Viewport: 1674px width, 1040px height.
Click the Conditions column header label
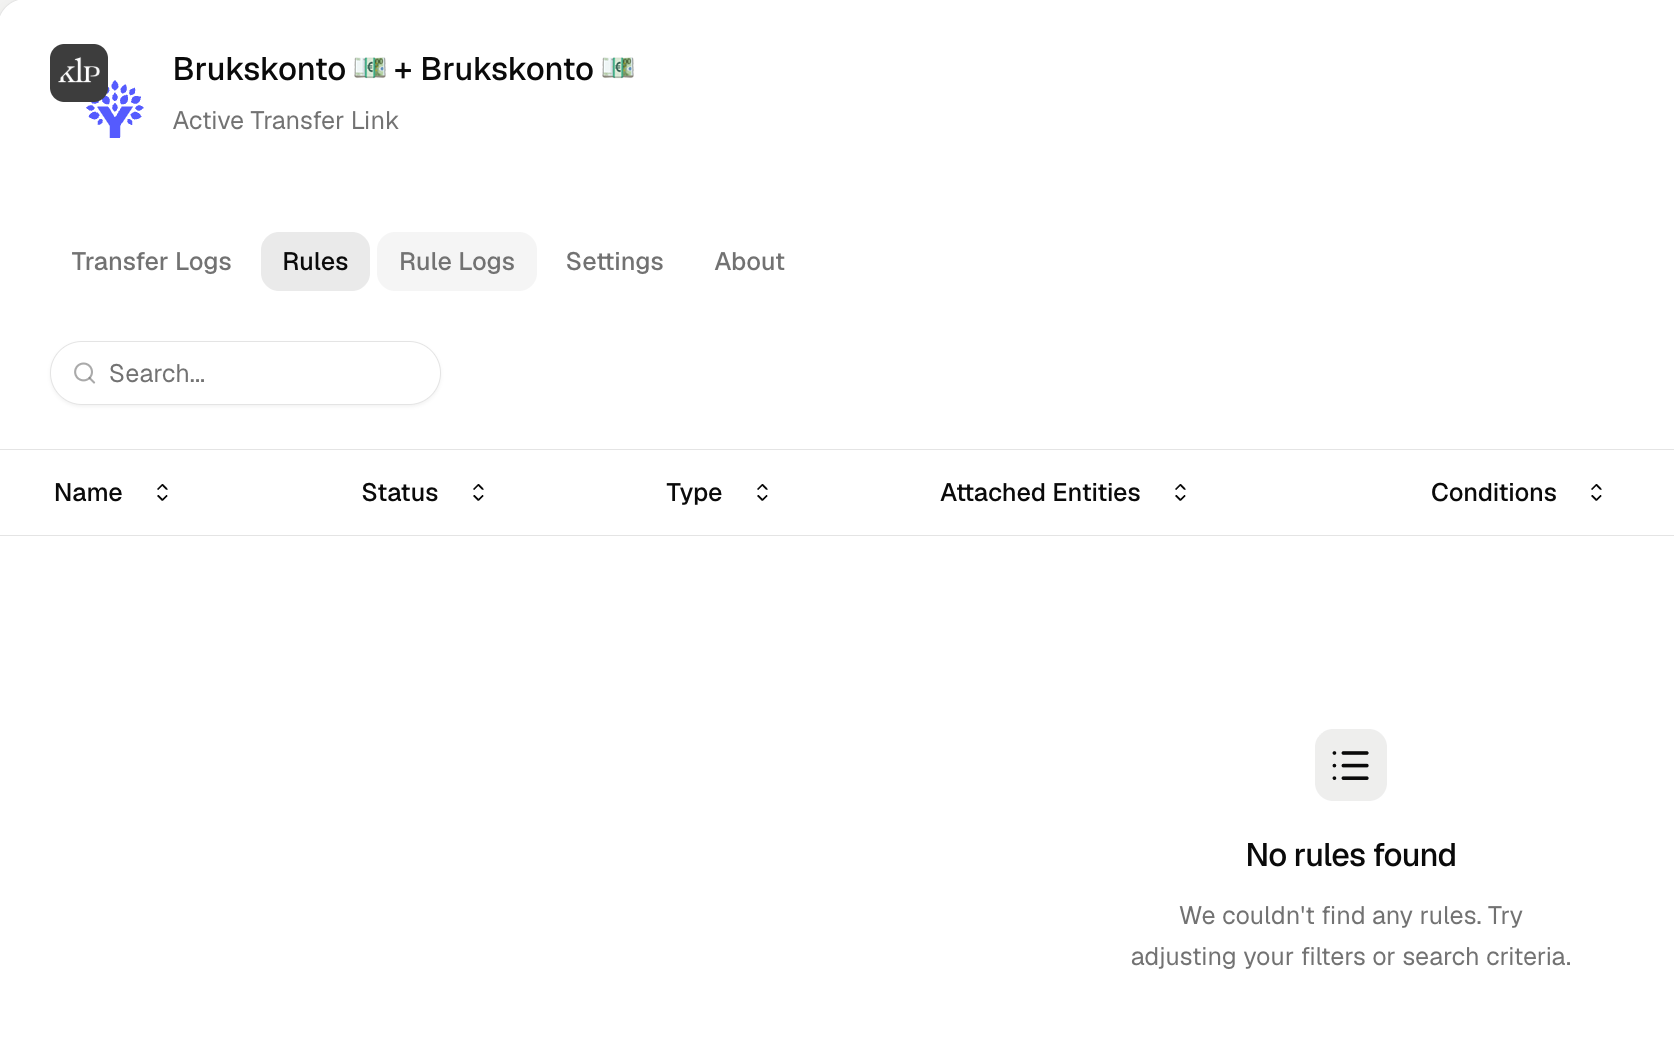tap(1494, 492)
